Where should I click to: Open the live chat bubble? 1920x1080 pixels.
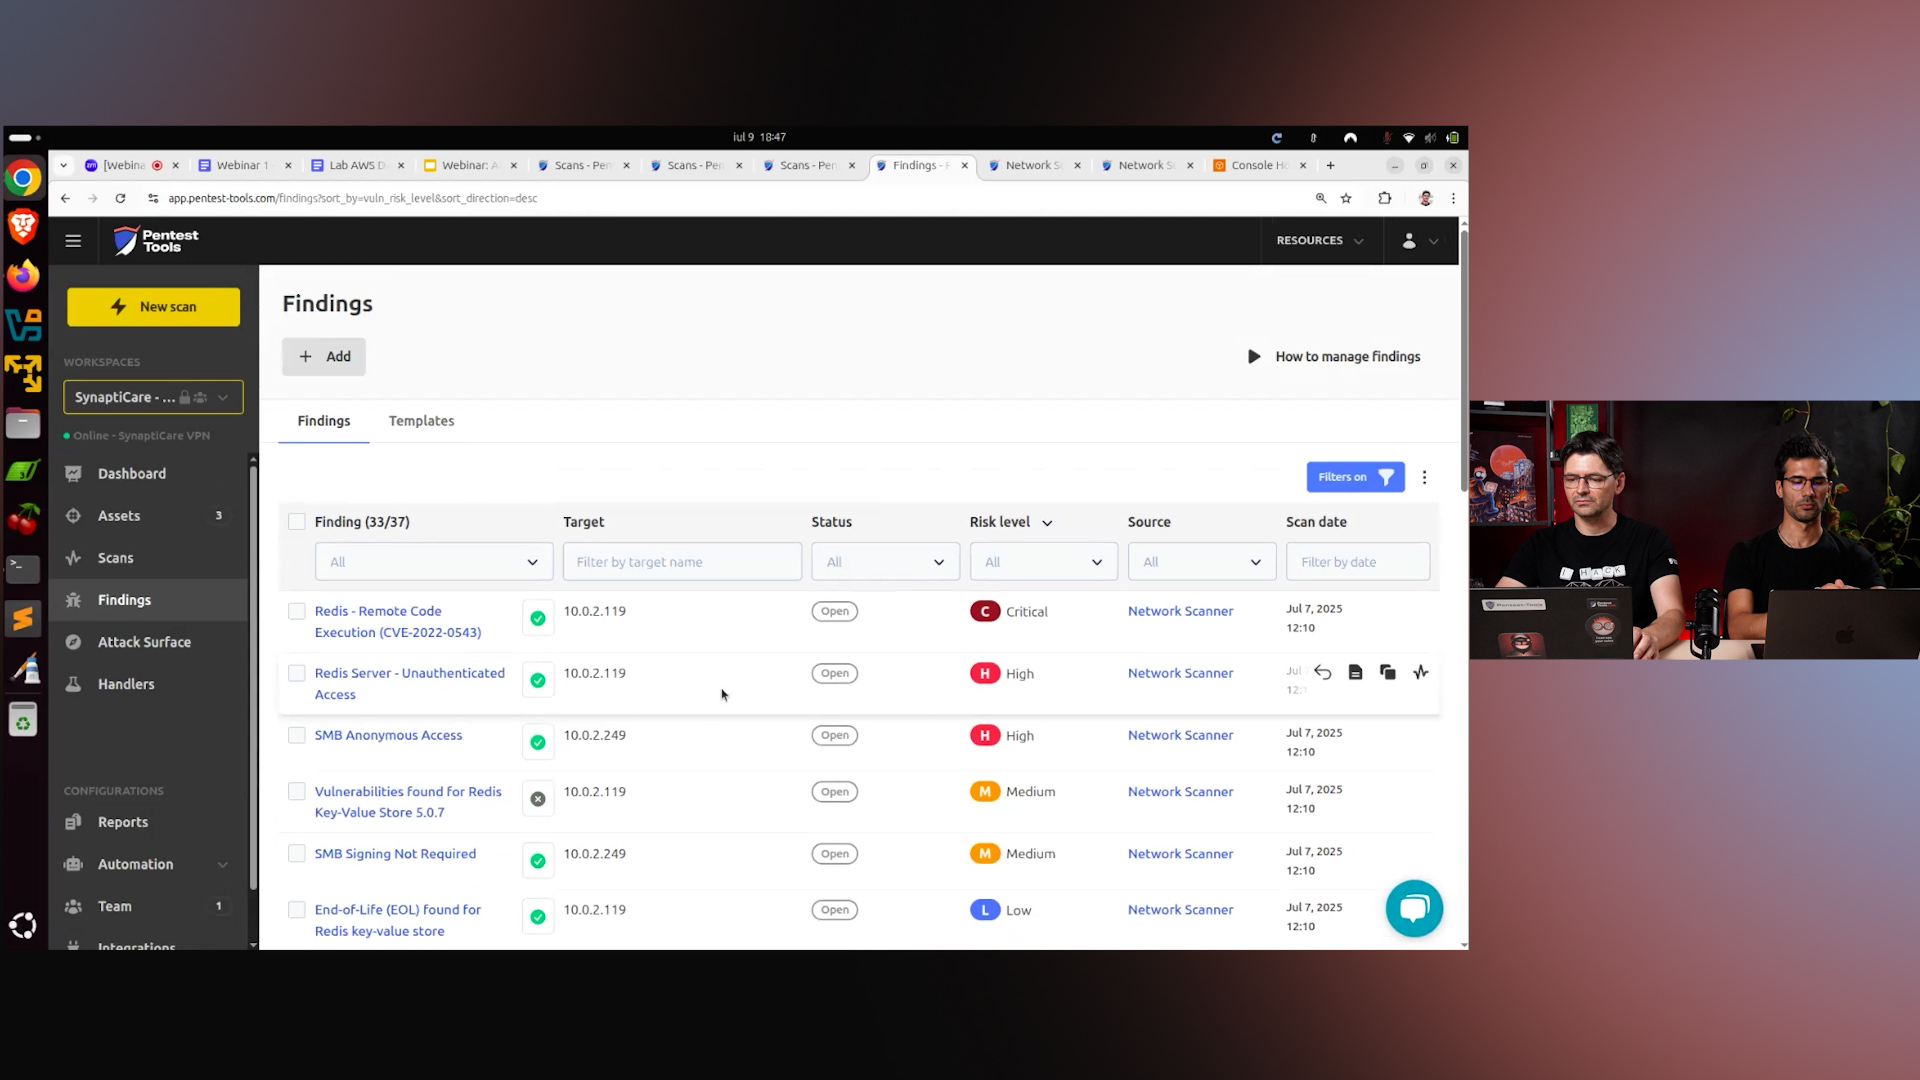tap(1413, 908)
